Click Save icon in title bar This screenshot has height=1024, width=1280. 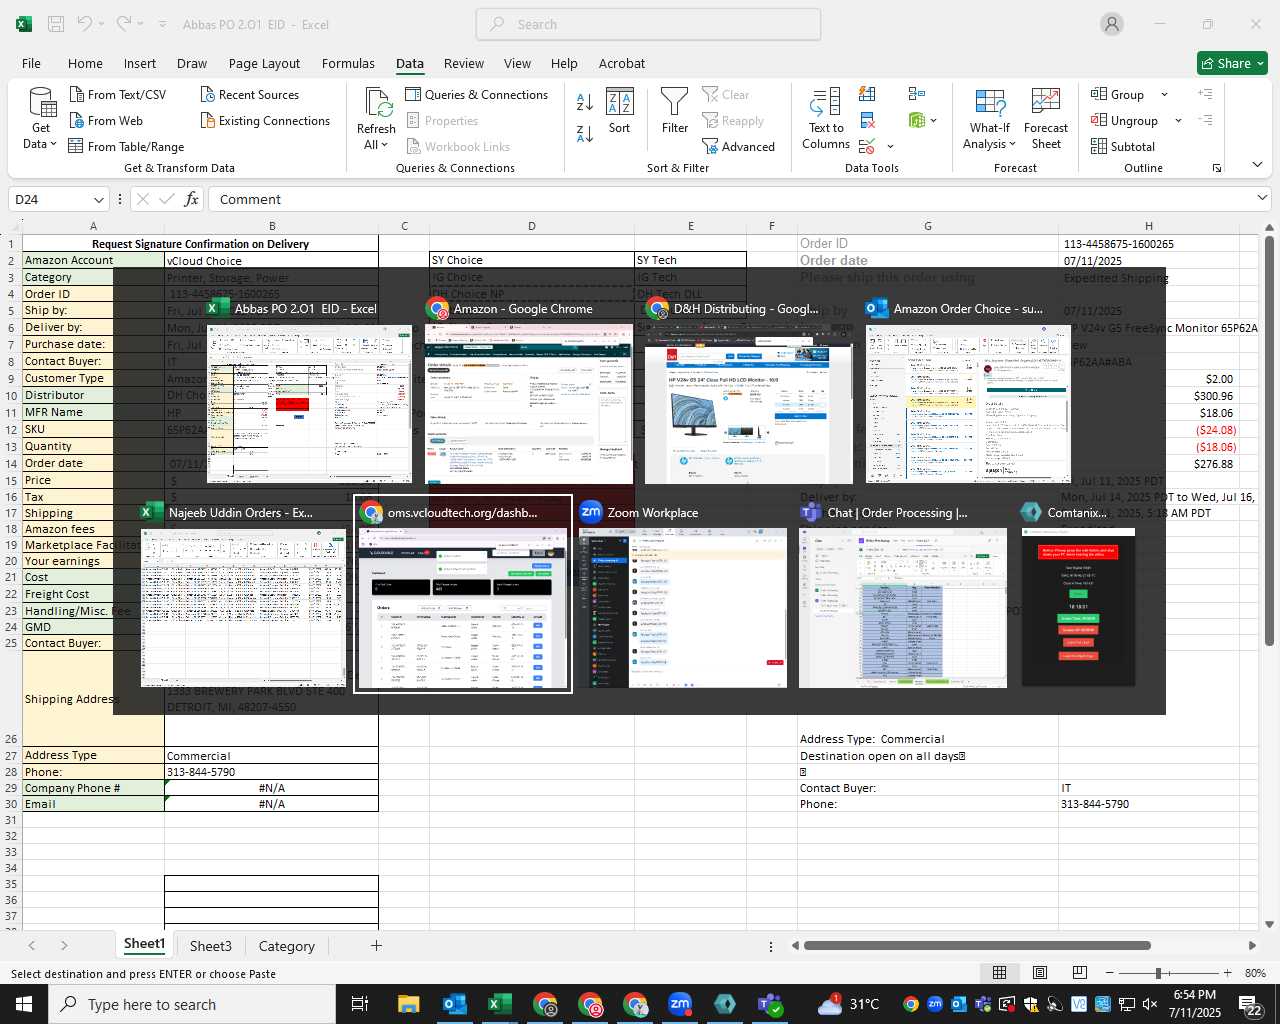click(x=56, y=24)
